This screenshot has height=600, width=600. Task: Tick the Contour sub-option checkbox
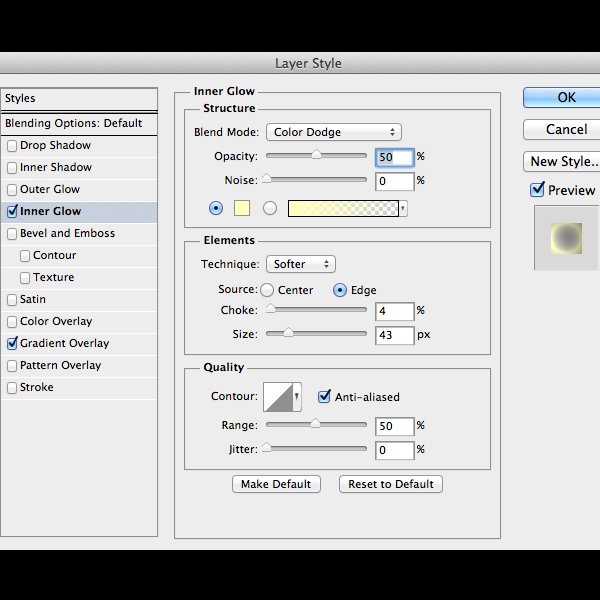(x=25, y=256)
